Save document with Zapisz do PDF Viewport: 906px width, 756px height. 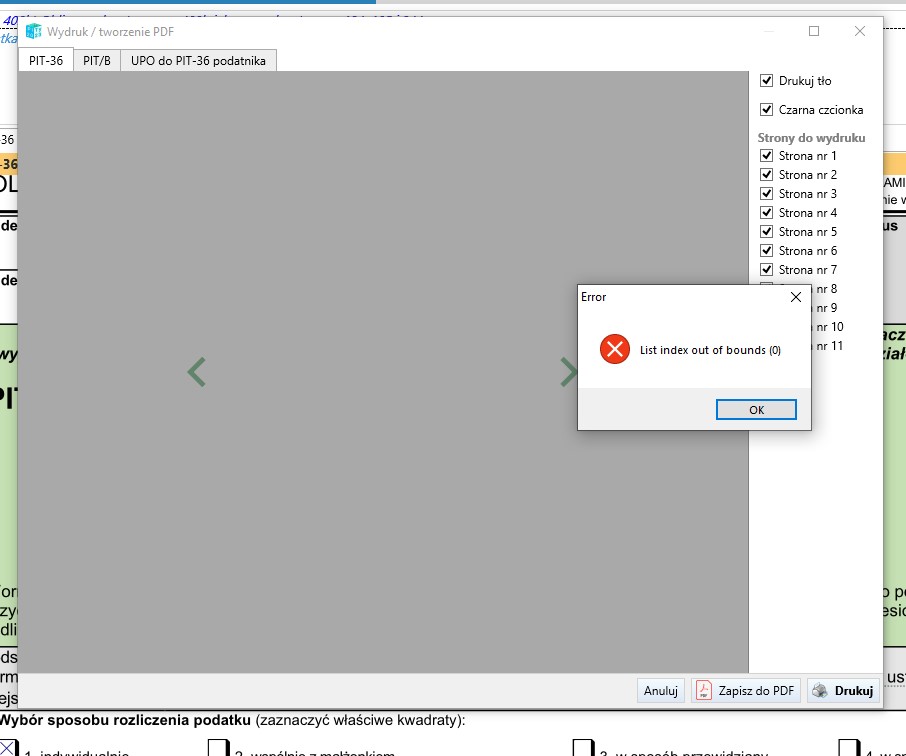(x=746, y=690)
